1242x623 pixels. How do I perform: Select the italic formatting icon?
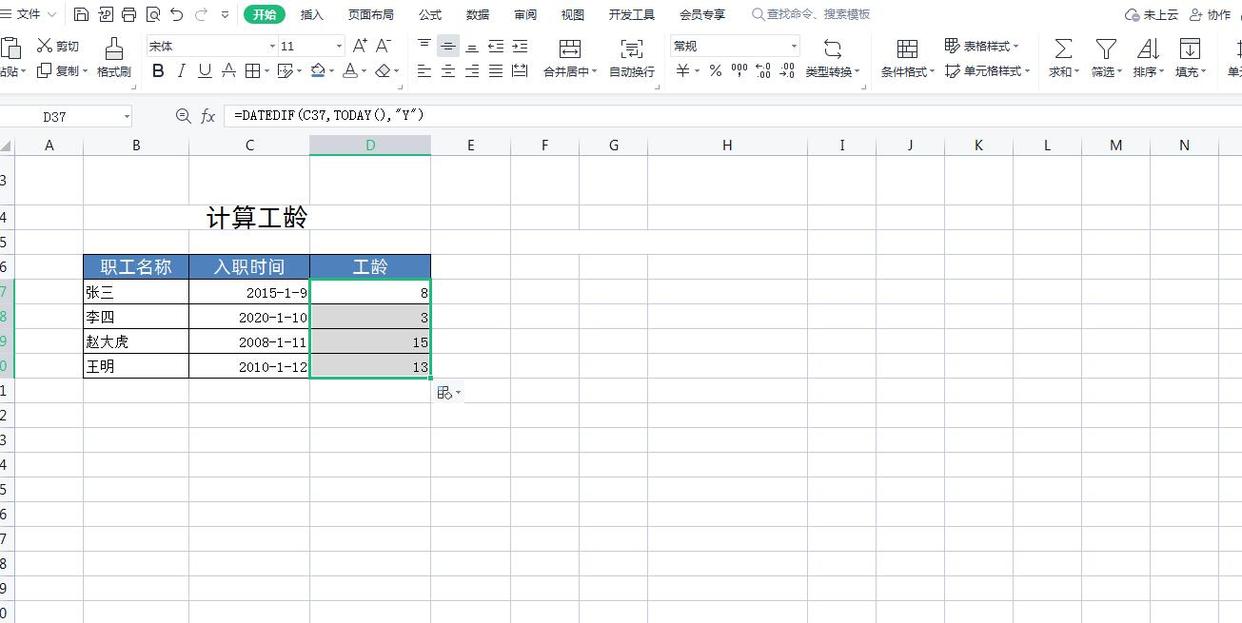pos(180,71)
